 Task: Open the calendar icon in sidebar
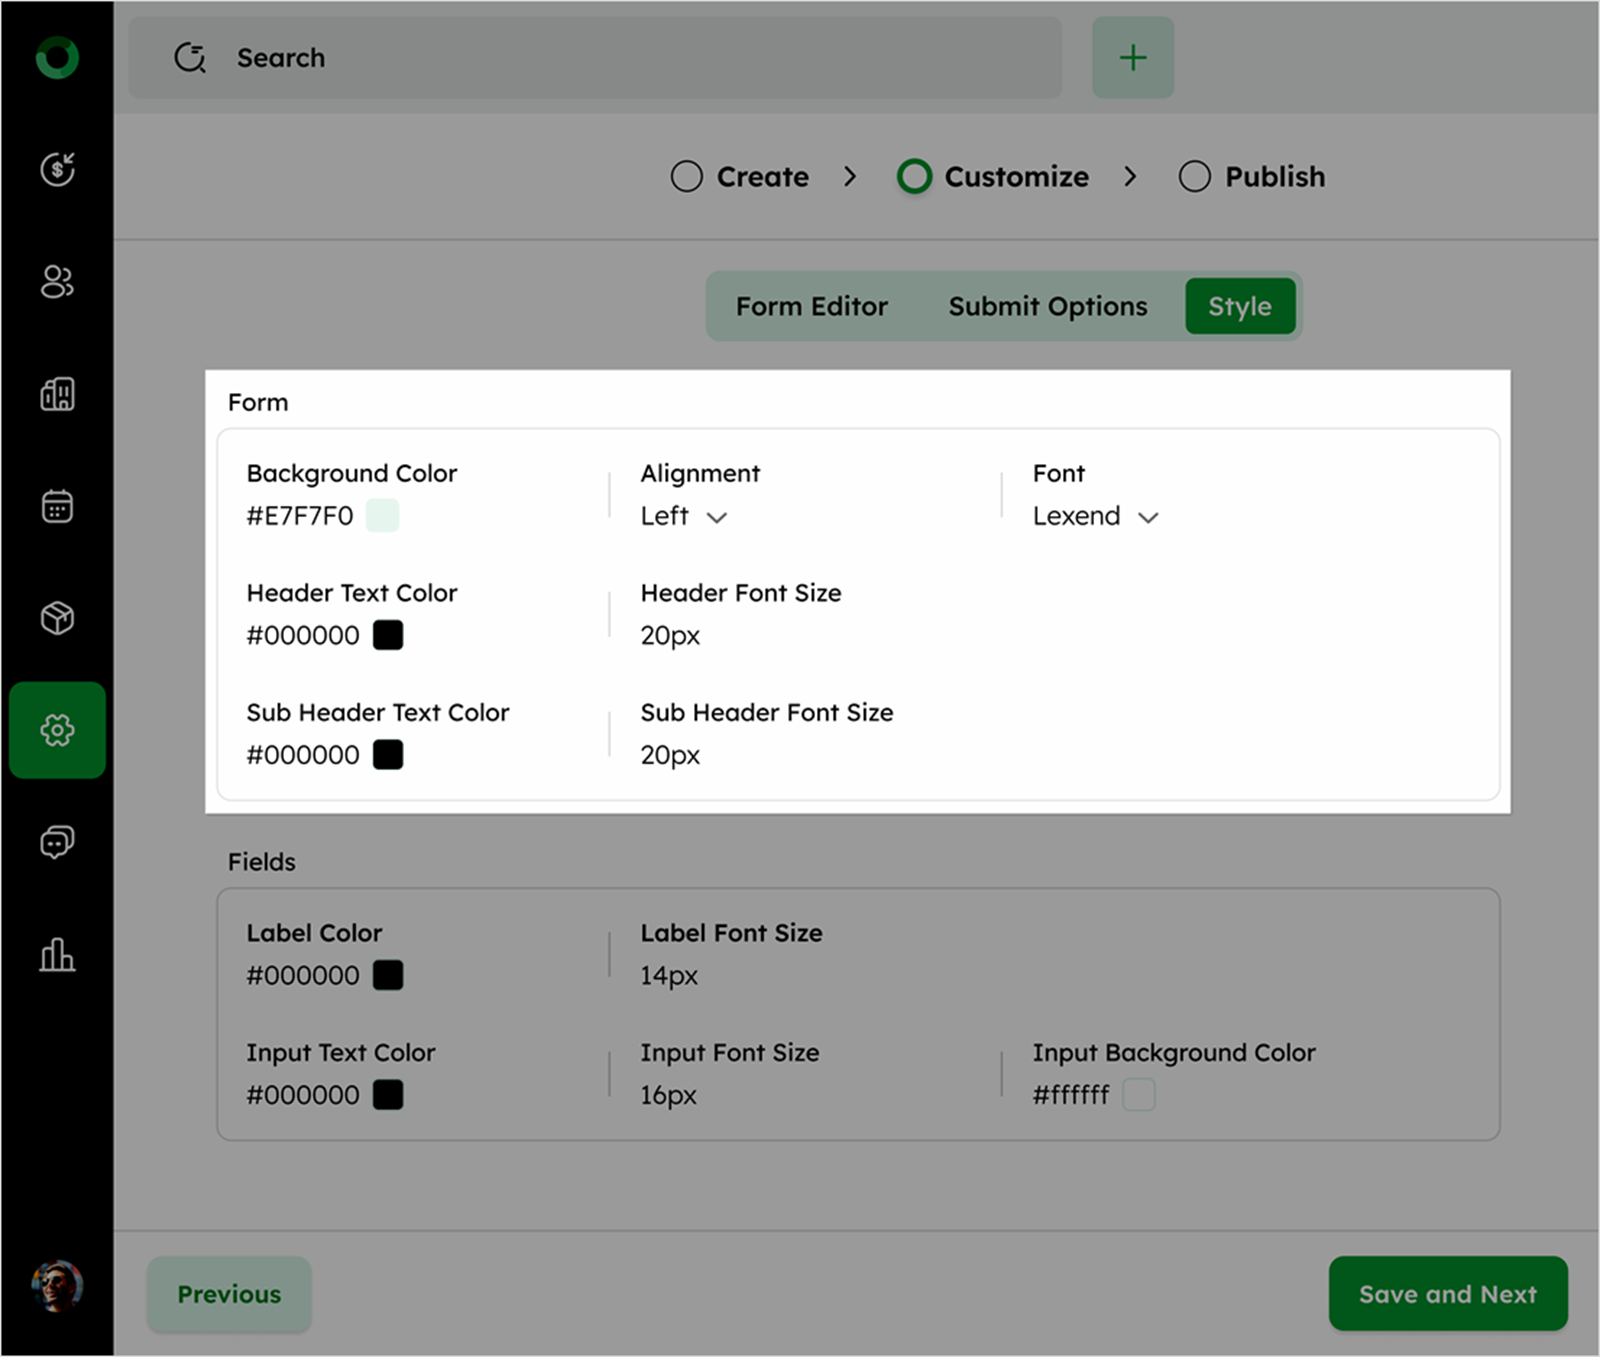click(57, 506)
